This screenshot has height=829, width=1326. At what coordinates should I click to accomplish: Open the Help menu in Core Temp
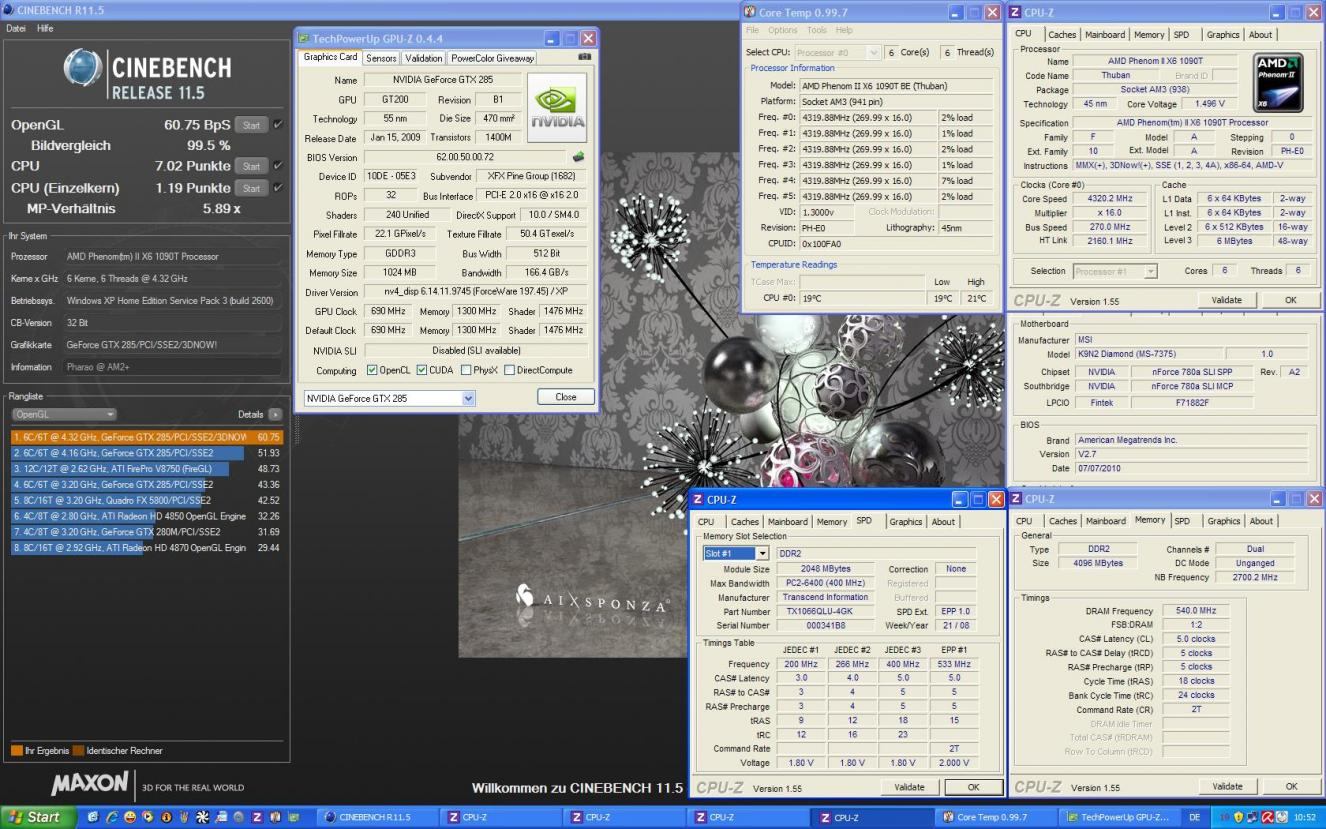click(x=845, y=30)
